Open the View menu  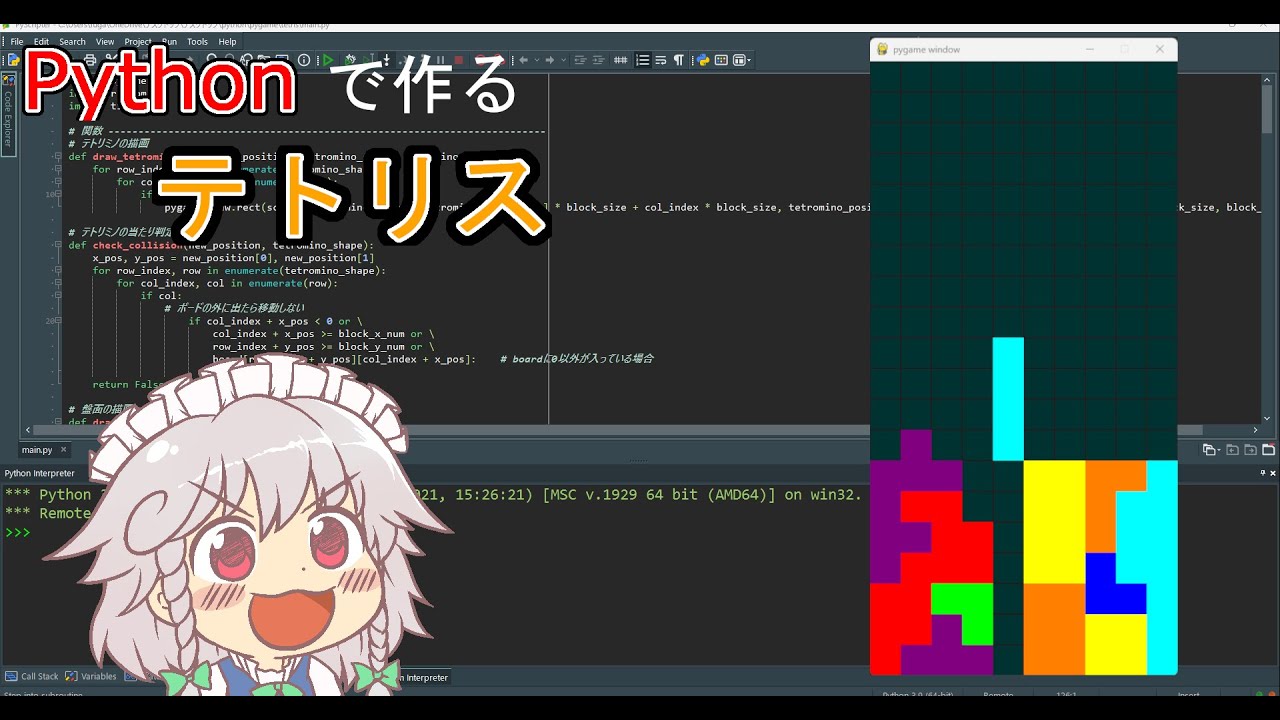(x=105, y=42)
